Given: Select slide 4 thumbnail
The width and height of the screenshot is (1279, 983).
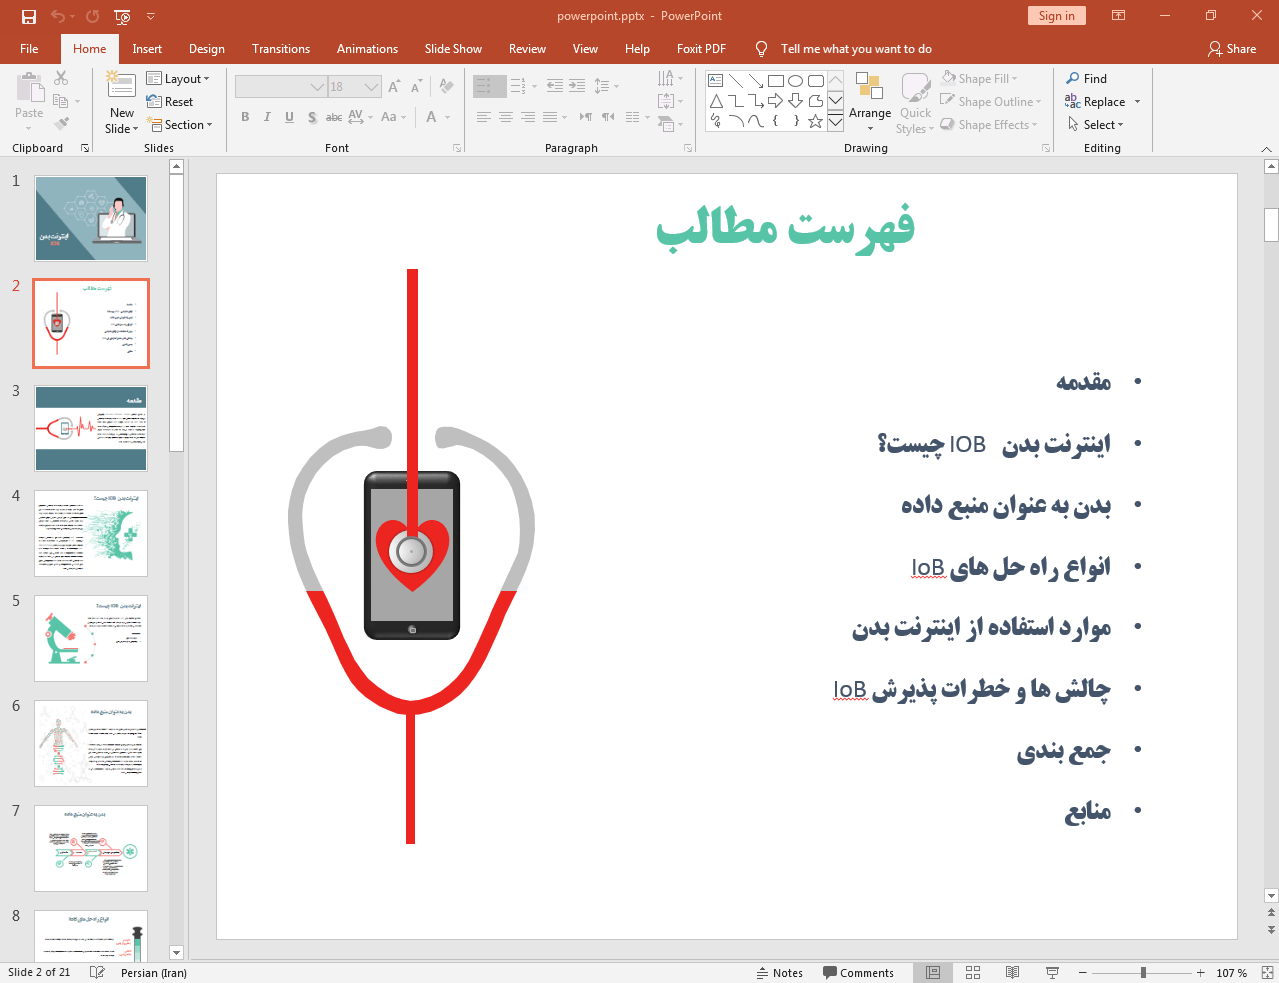Looking at the screenshot, I should [91, 533].
